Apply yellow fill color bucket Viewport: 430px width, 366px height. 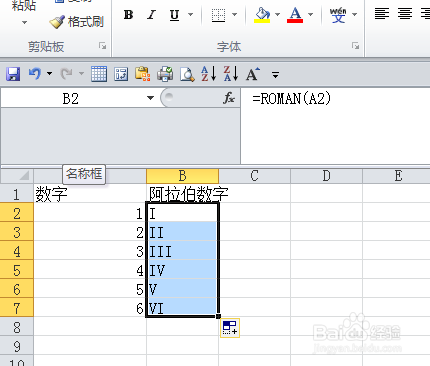point(262,15)
